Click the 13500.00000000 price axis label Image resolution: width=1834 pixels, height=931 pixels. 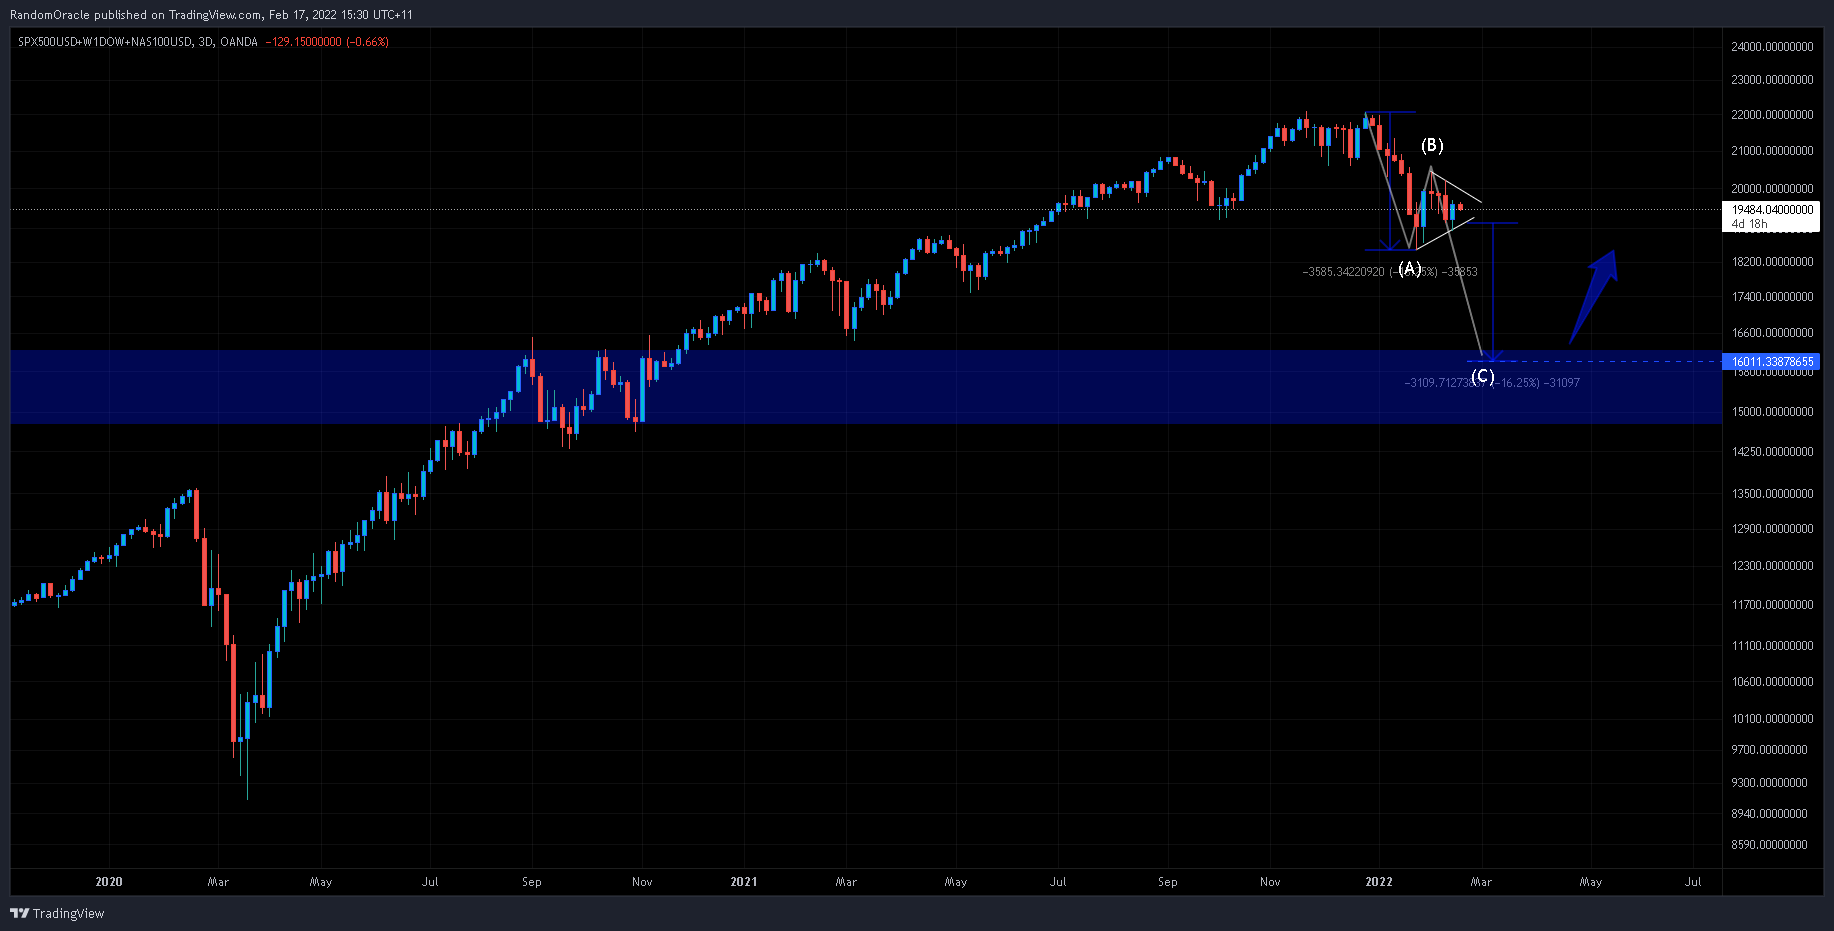point(1772,494)
